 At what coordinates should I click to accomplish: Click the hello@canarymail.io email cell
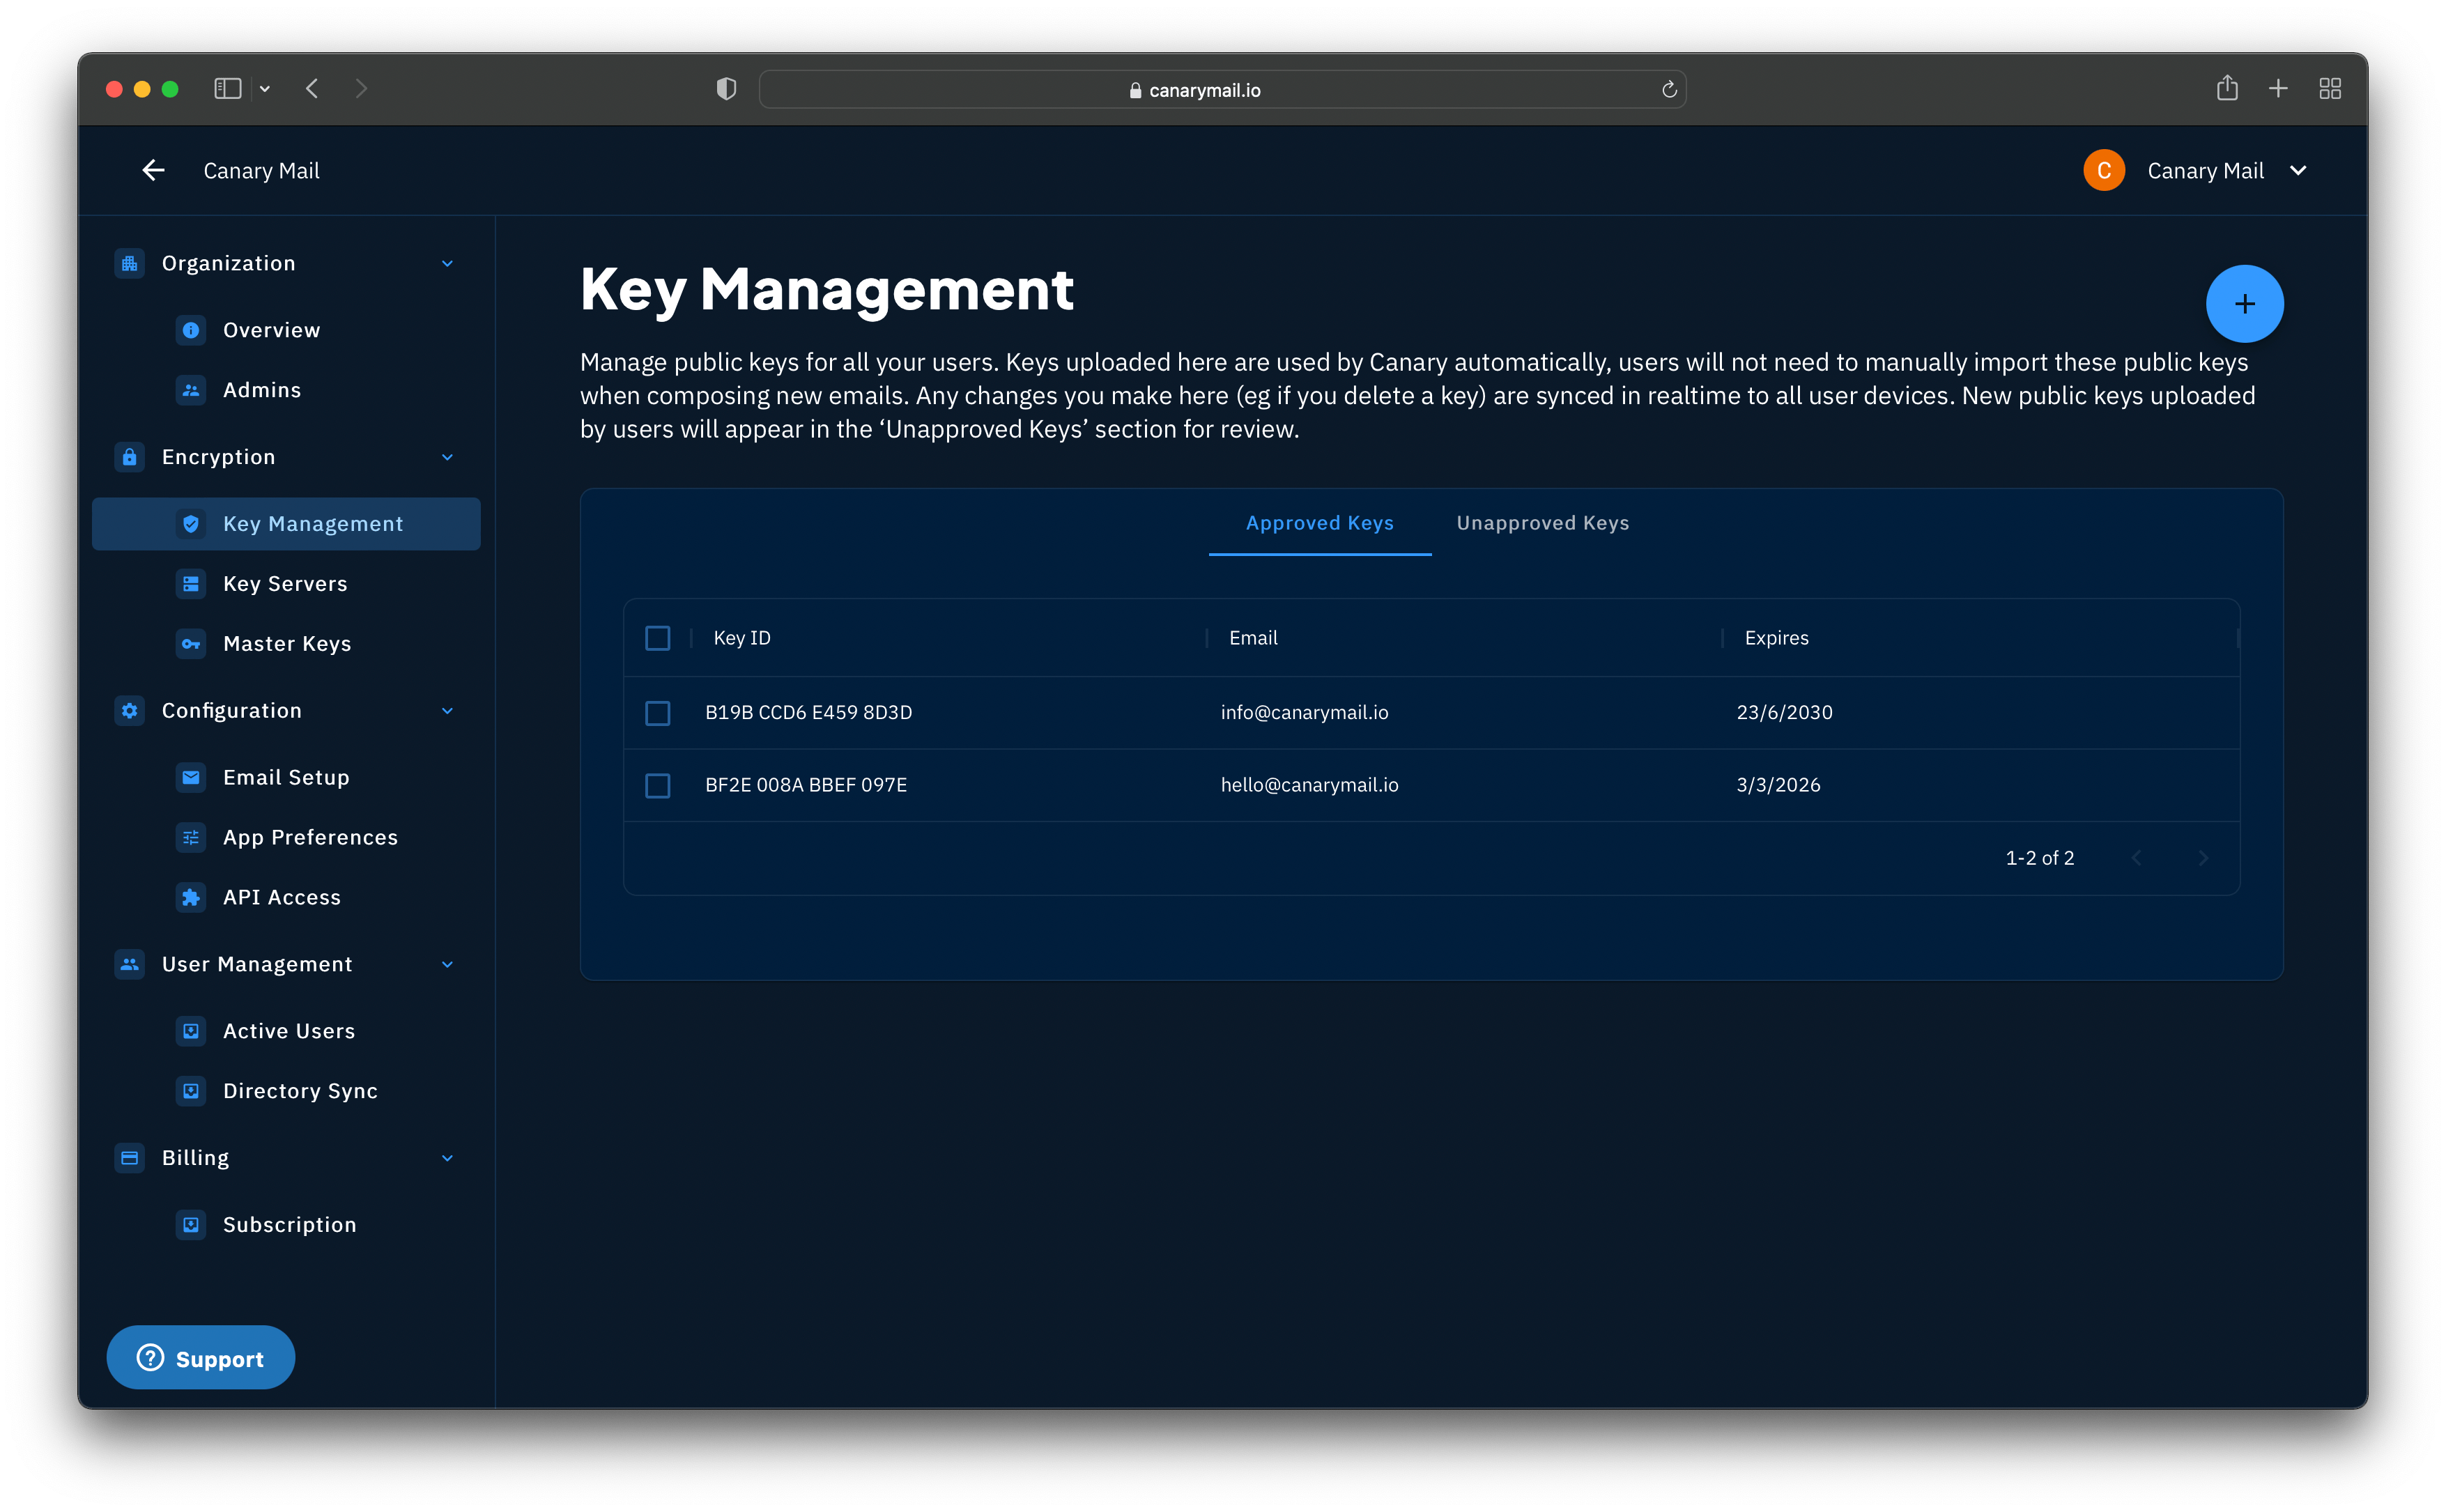pos(1309,785)
